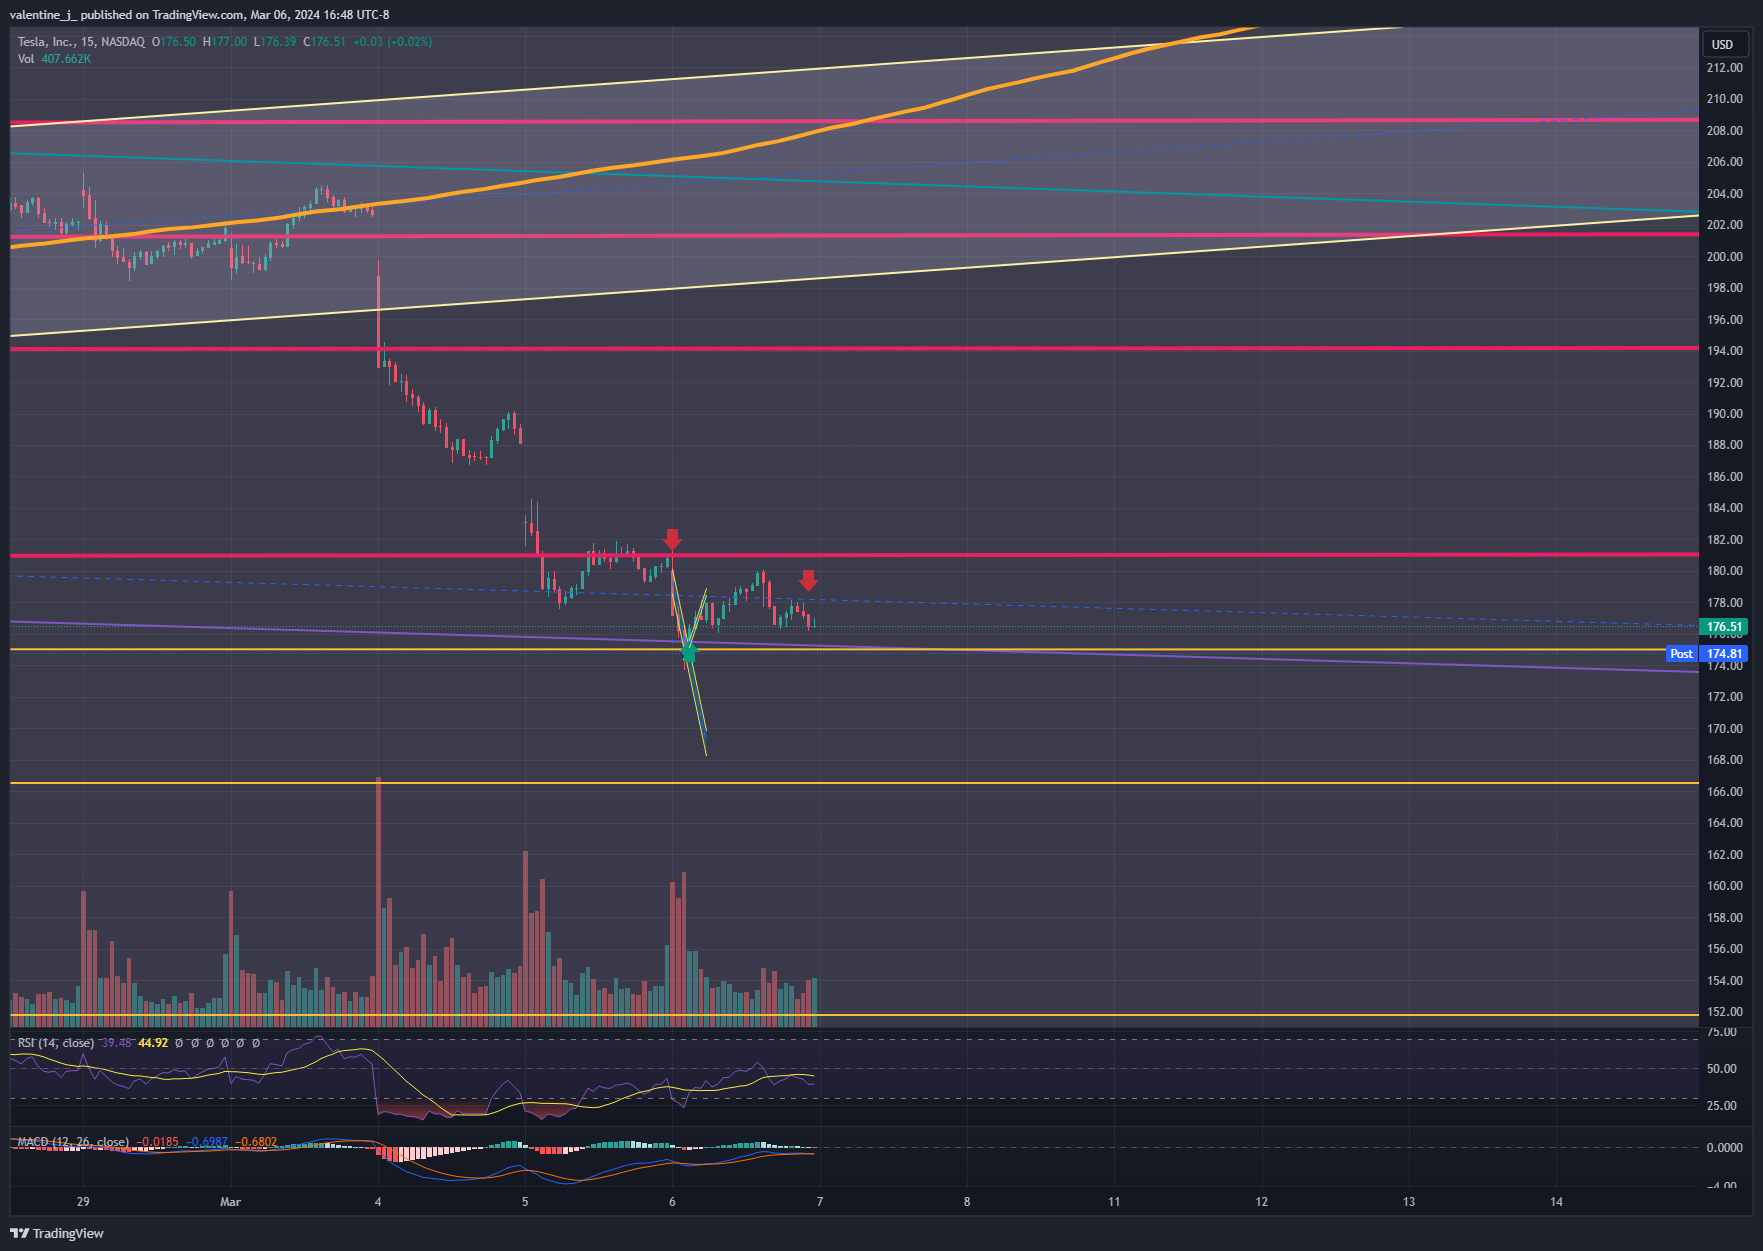Open the USD currency selector
Screen dimensions: 1763x1251
coord(1725,44)
